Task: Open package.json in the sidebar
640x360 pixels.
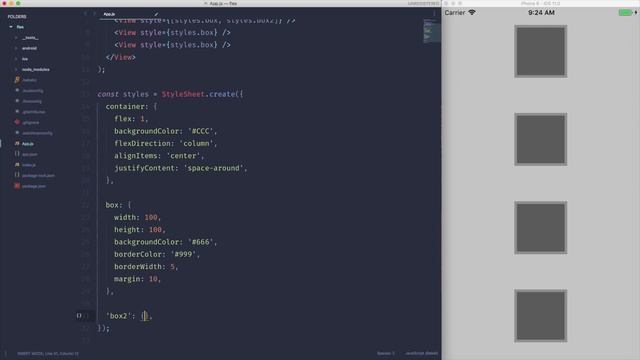Action: pos(34,186)
